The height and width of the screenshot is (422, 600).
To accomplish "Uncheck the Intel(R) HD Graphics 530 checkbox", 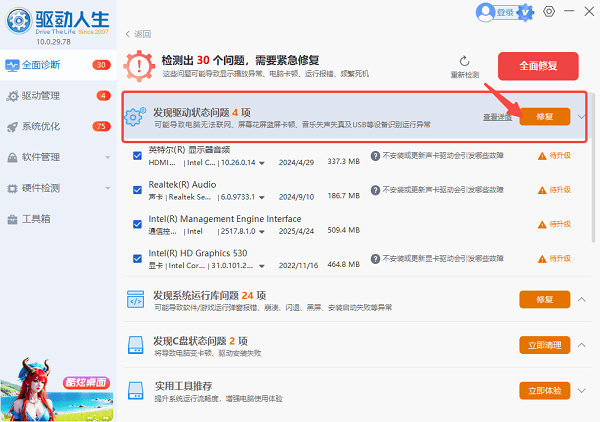I will click(x=137, y=258).
